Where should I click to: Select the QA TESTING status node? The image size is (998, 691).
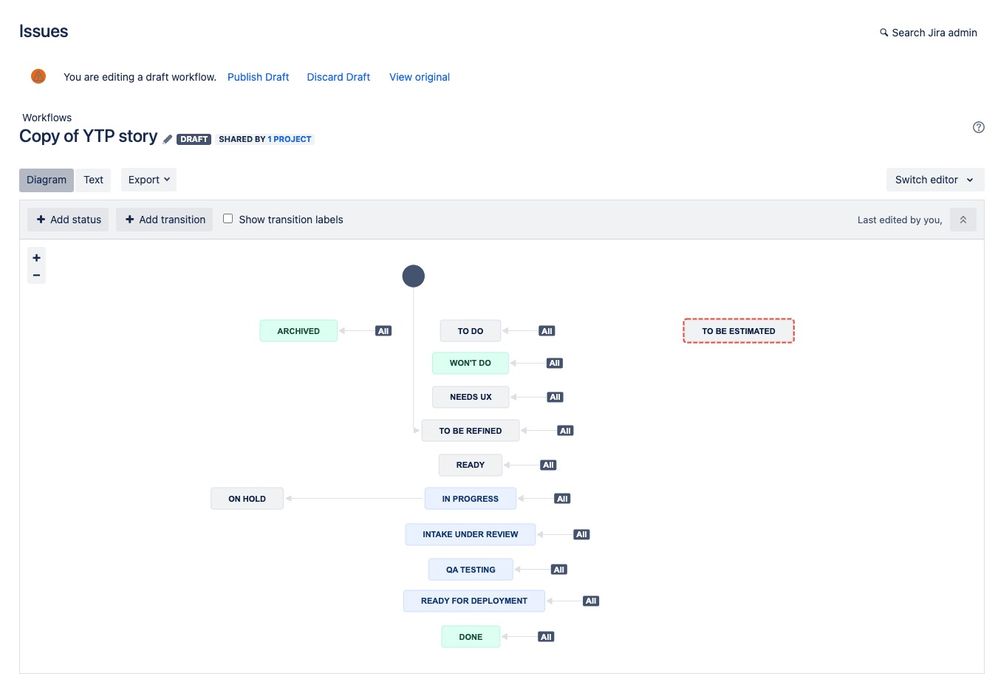[x=470, y=569]
